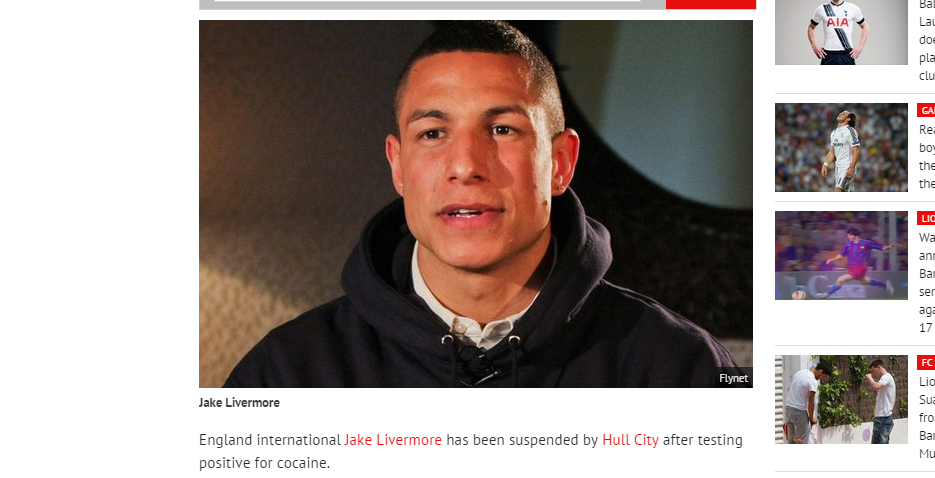
Task: Open the Barcelona player kicking ball thumbnail
Action: pos(841,255)
